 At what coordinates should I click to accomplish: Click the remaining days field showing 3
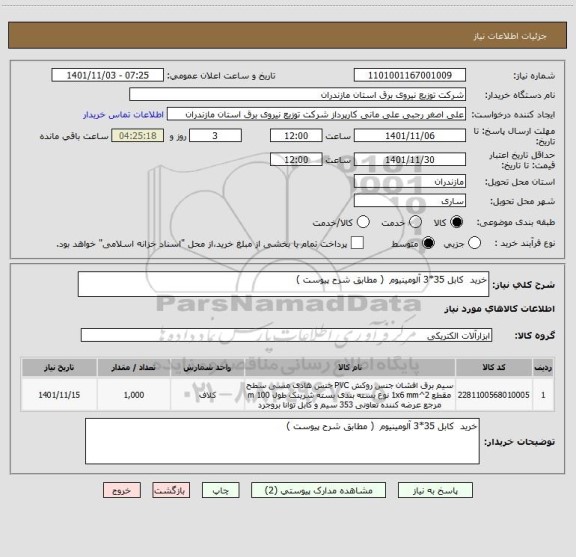point(215,136)
